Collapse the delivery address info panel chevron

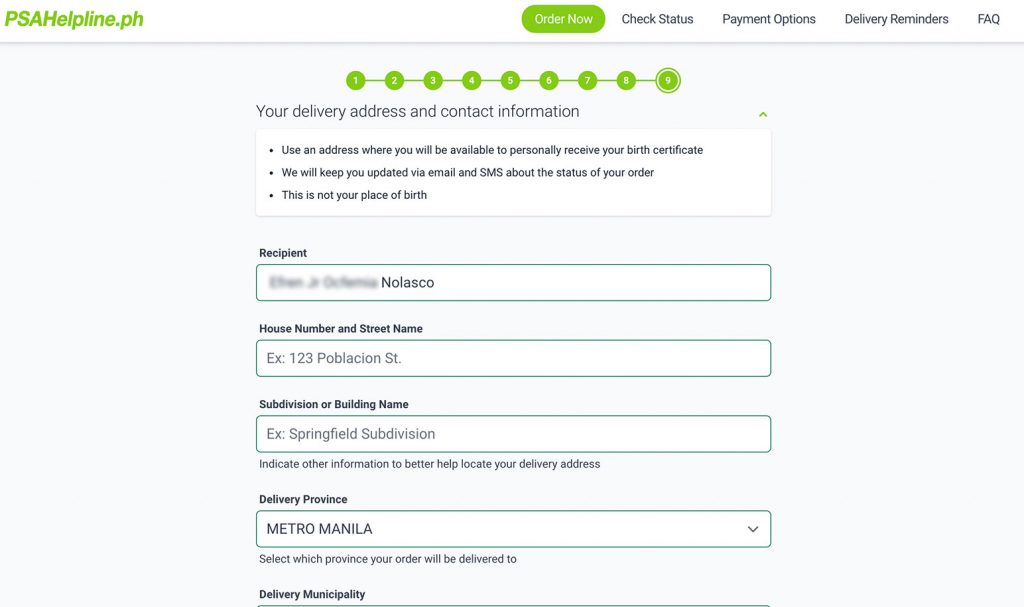(x=762, y=114)
